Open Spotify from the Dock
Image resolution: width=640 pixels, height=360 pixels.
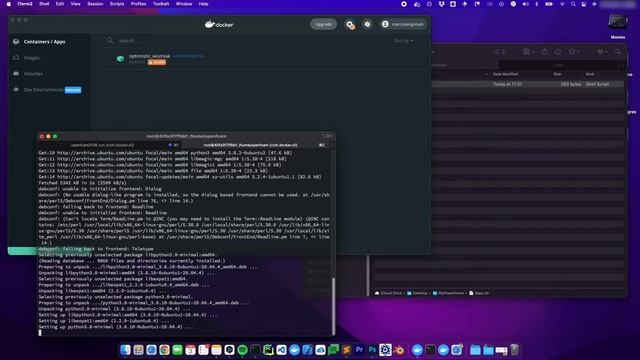[x=242, y=350]
